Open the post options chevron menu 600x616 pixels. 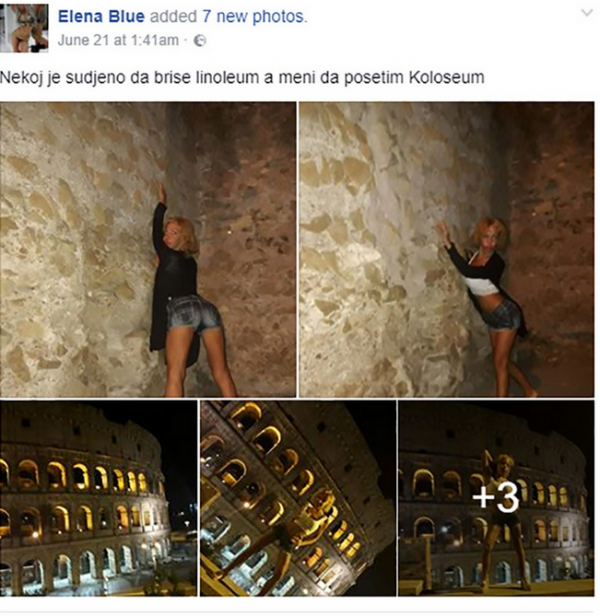pos(587,13)
